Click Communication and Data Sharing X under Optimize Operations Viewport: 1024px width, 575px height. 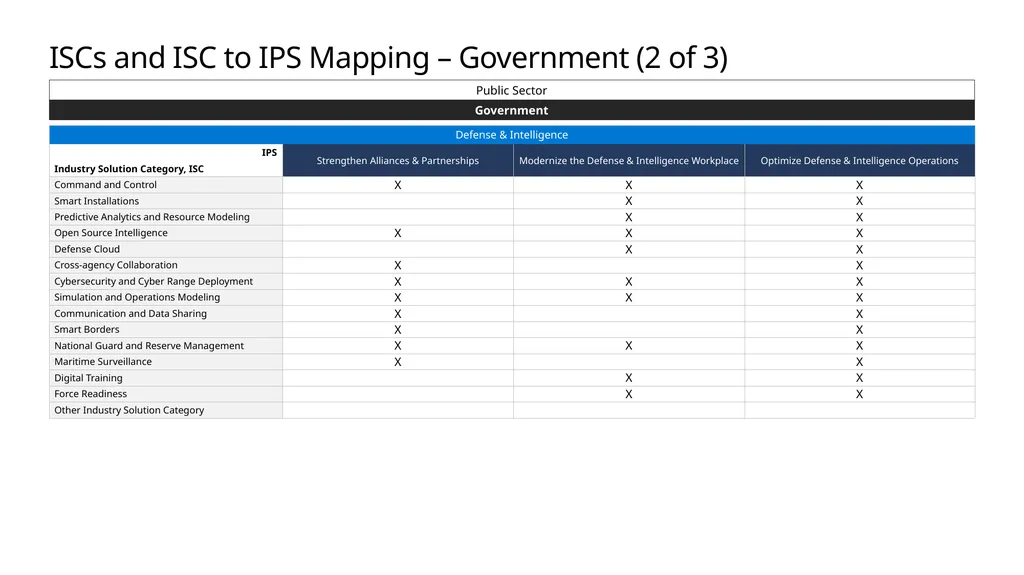coord(859,314)
